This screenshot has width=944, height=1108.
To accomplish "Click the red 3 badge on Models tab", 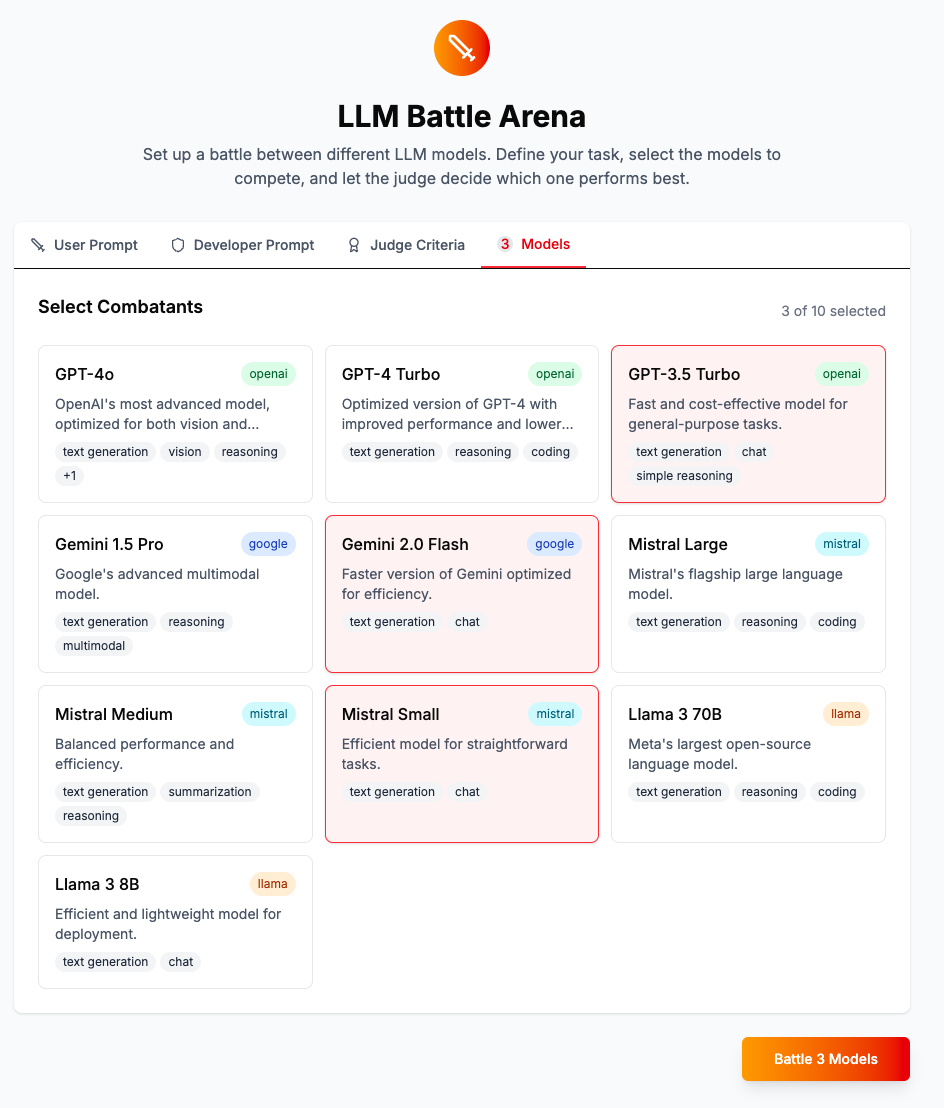I will (x=505, y=244).
